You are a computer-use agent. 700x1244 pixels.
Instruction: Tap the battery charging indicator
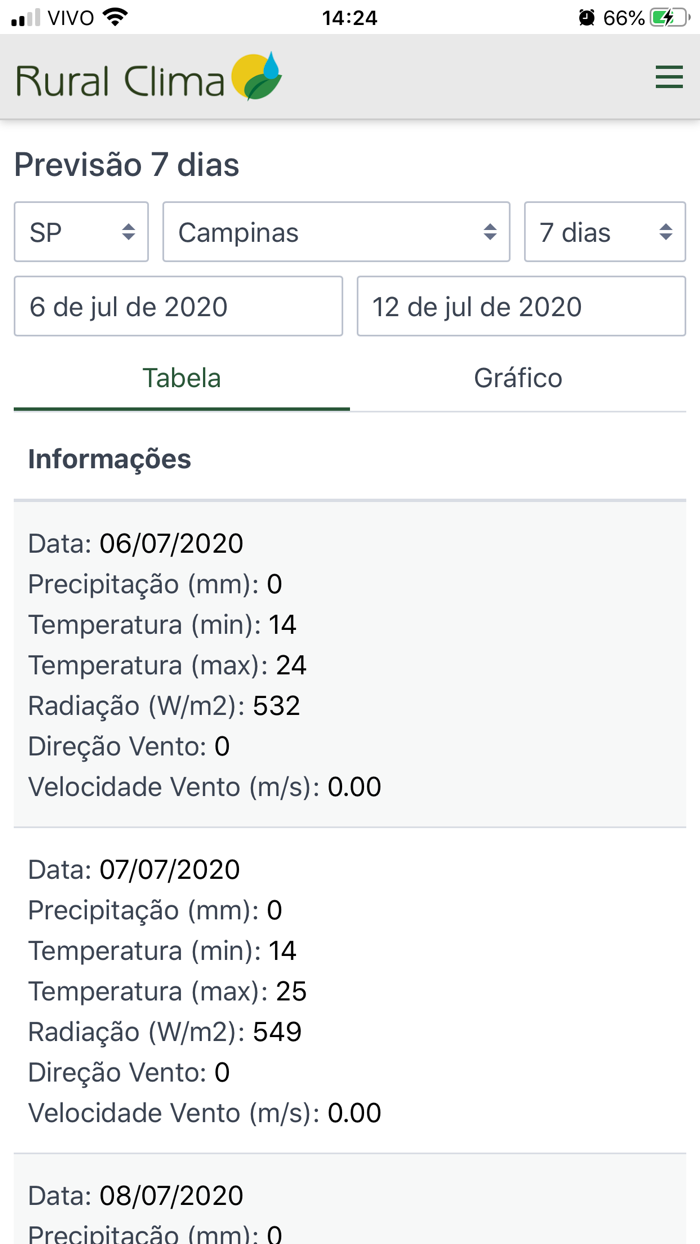[x=672, y=16]
